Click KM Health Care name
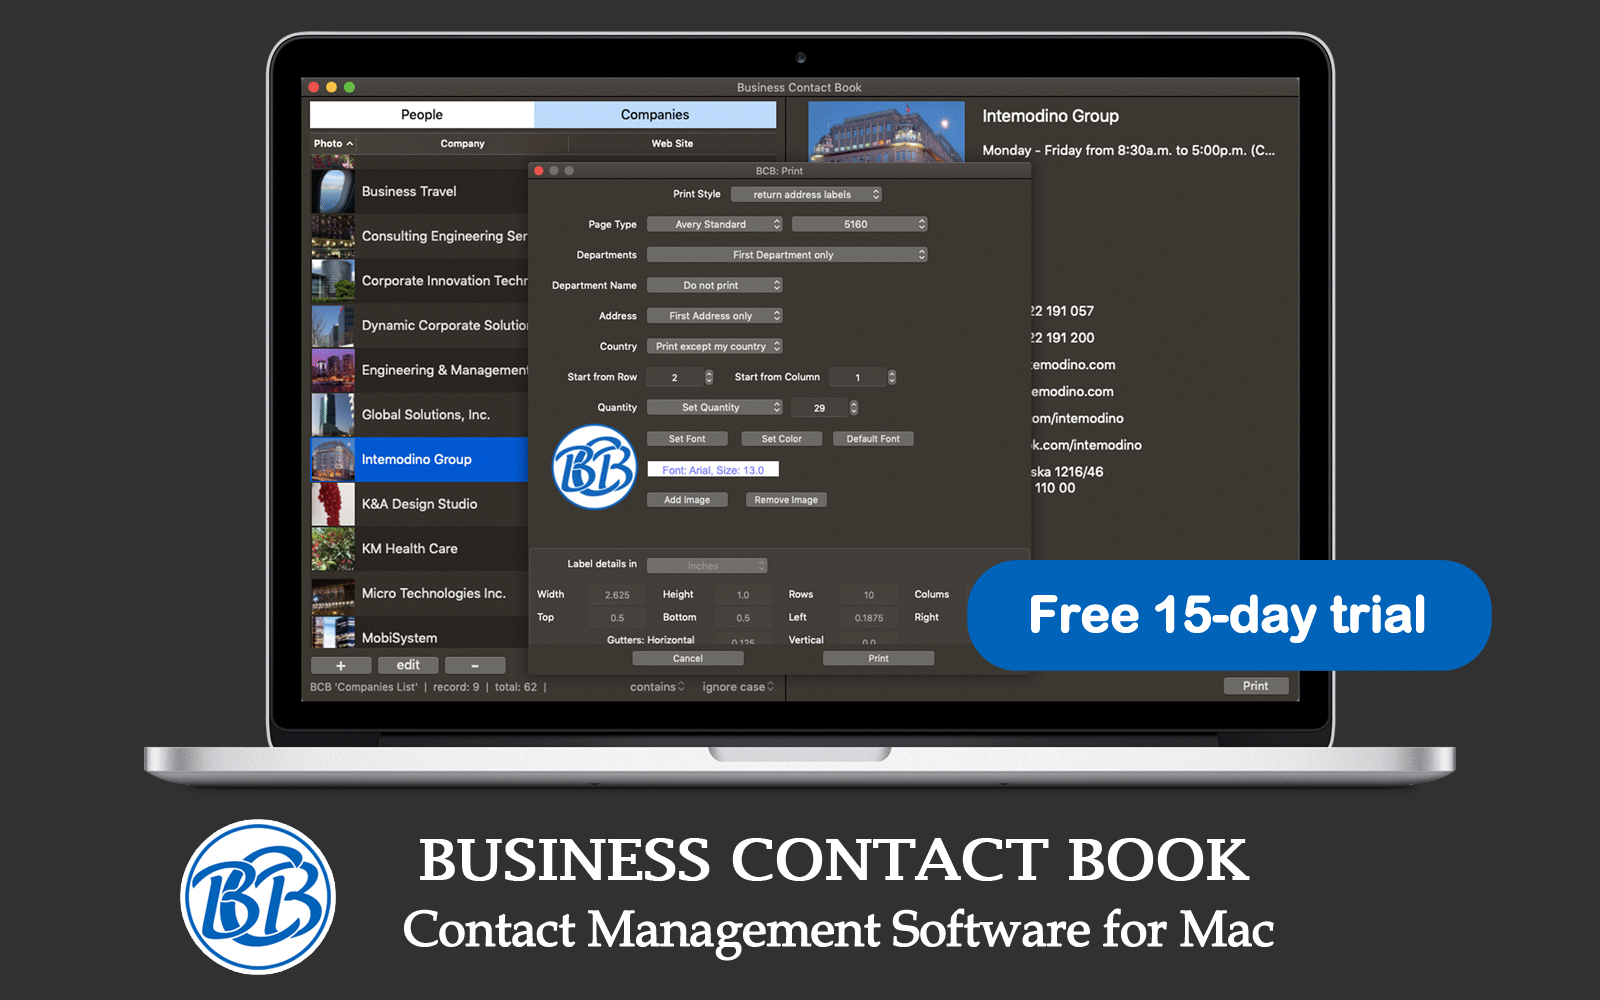Viewport: 1600px width, 1000px height. coord(410,549)
